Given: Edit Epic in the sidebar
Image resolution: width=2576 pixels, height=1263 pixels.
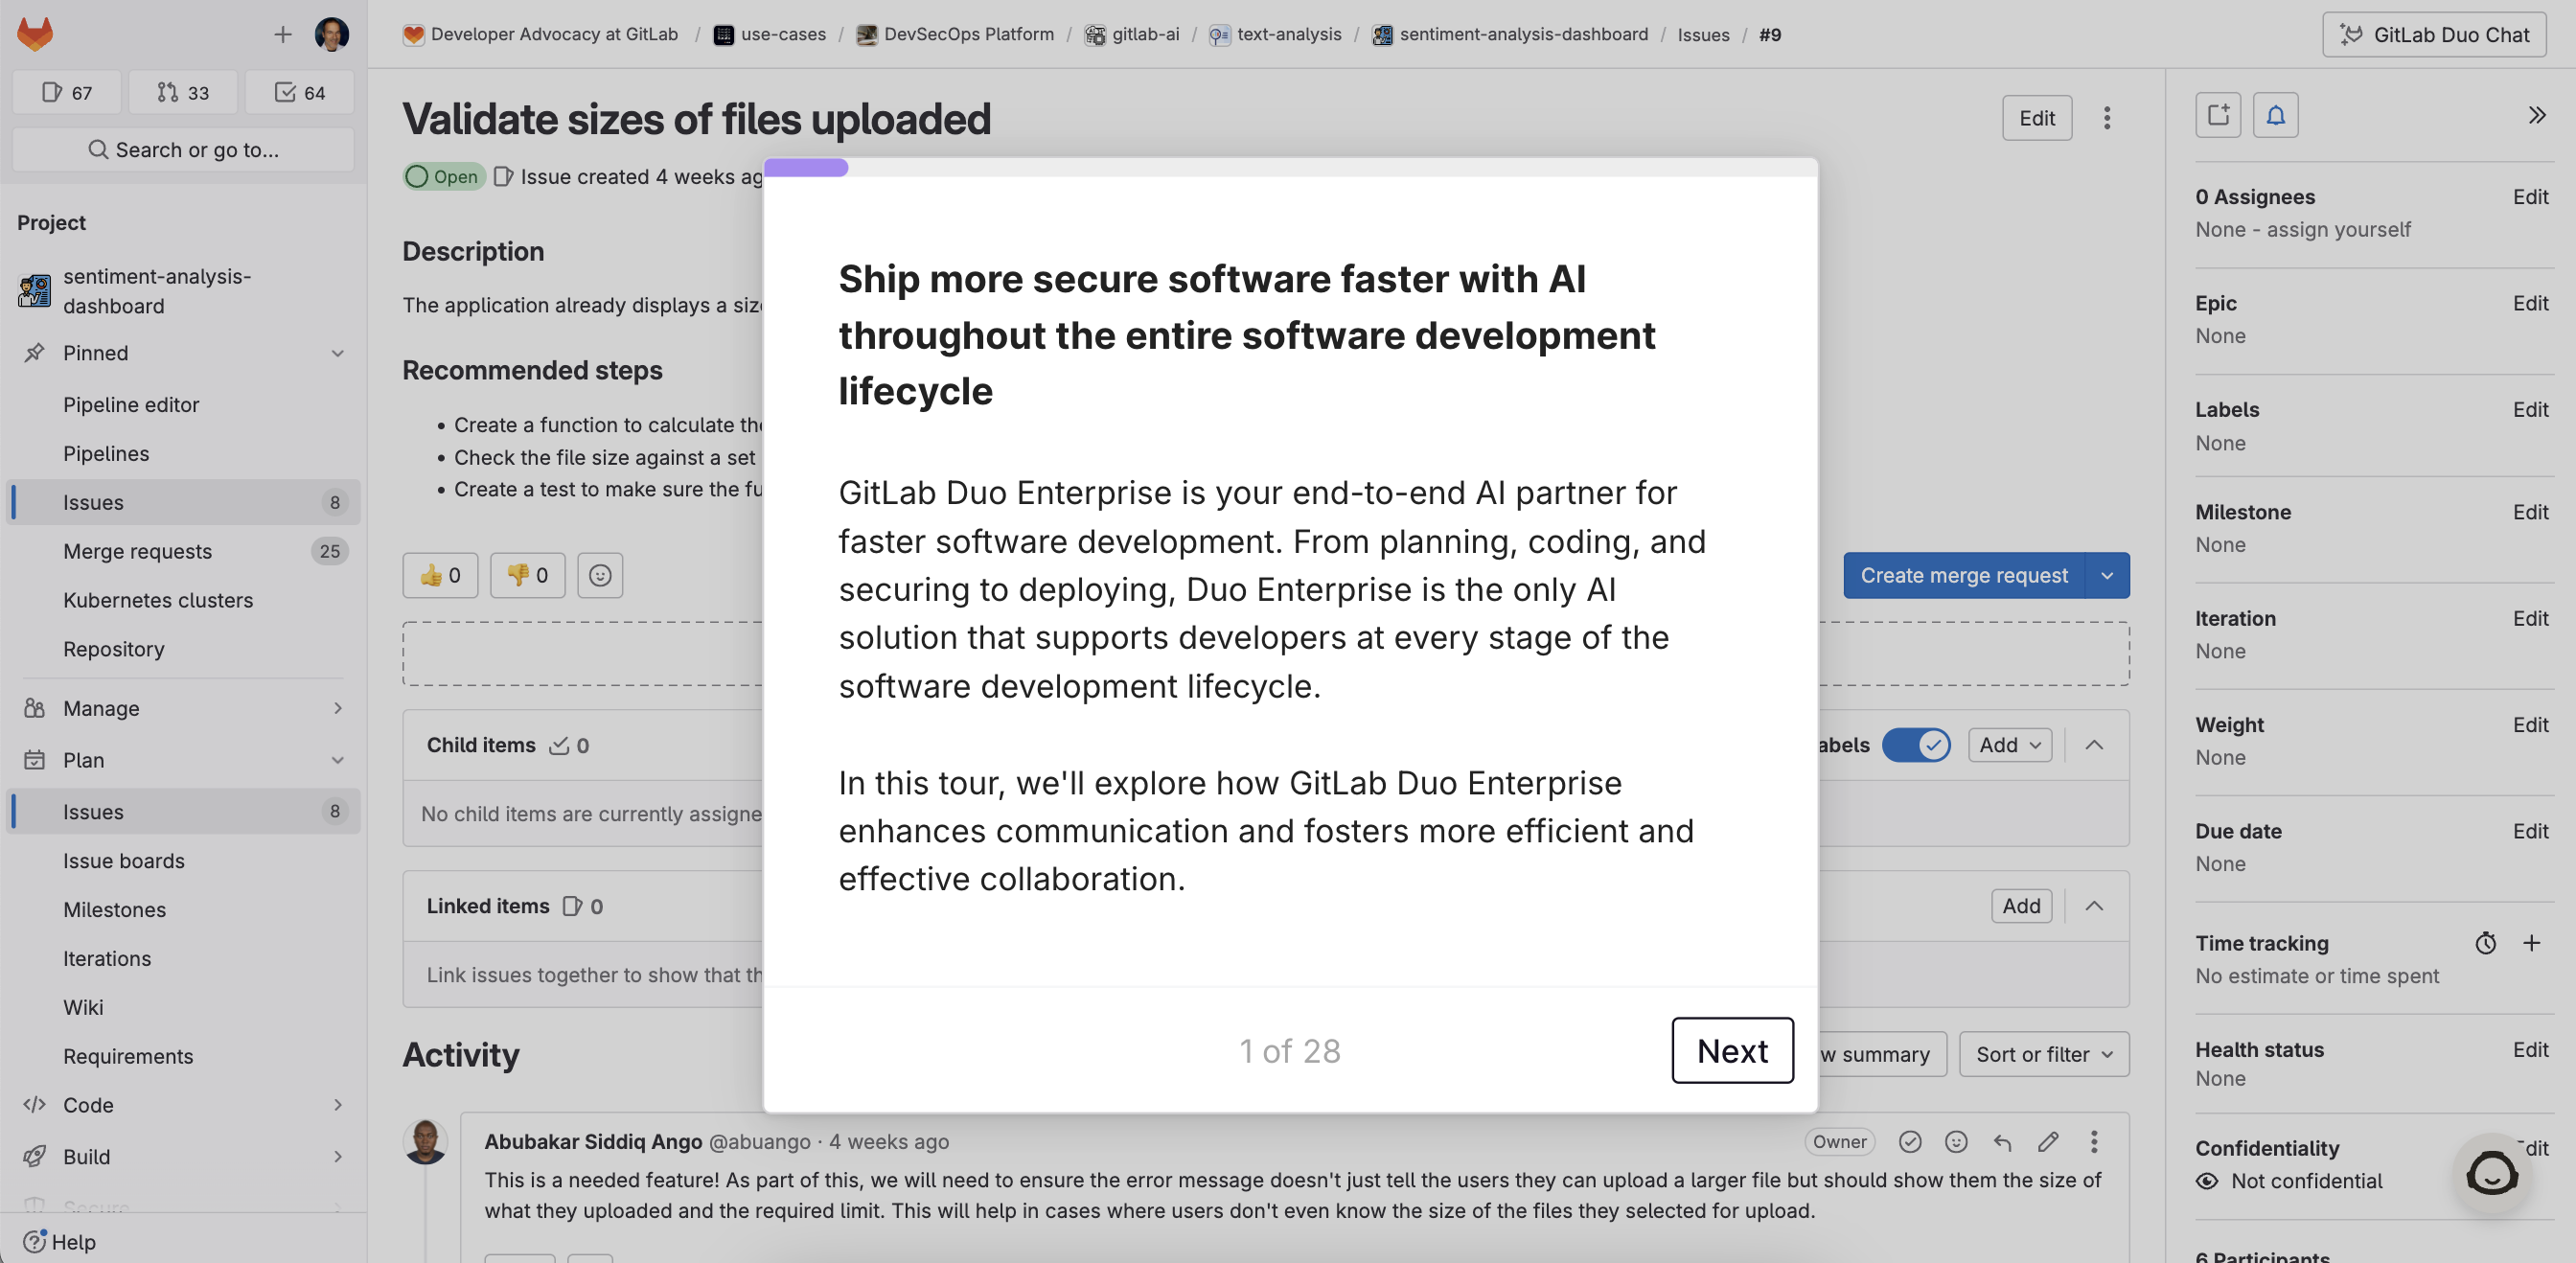Looking at the screenshot, I should pos(2530,303).
